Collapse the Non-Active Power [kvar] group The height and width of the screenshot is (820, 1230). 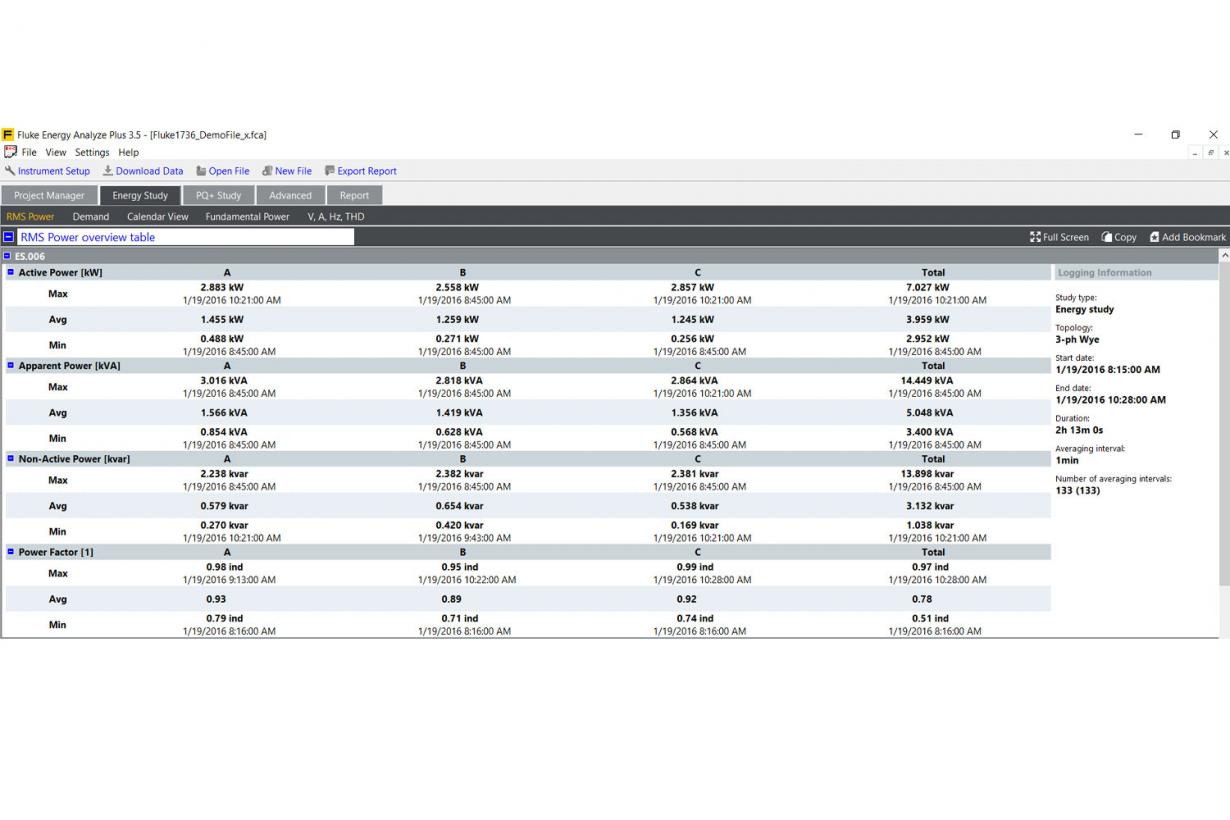click(11, 459)
